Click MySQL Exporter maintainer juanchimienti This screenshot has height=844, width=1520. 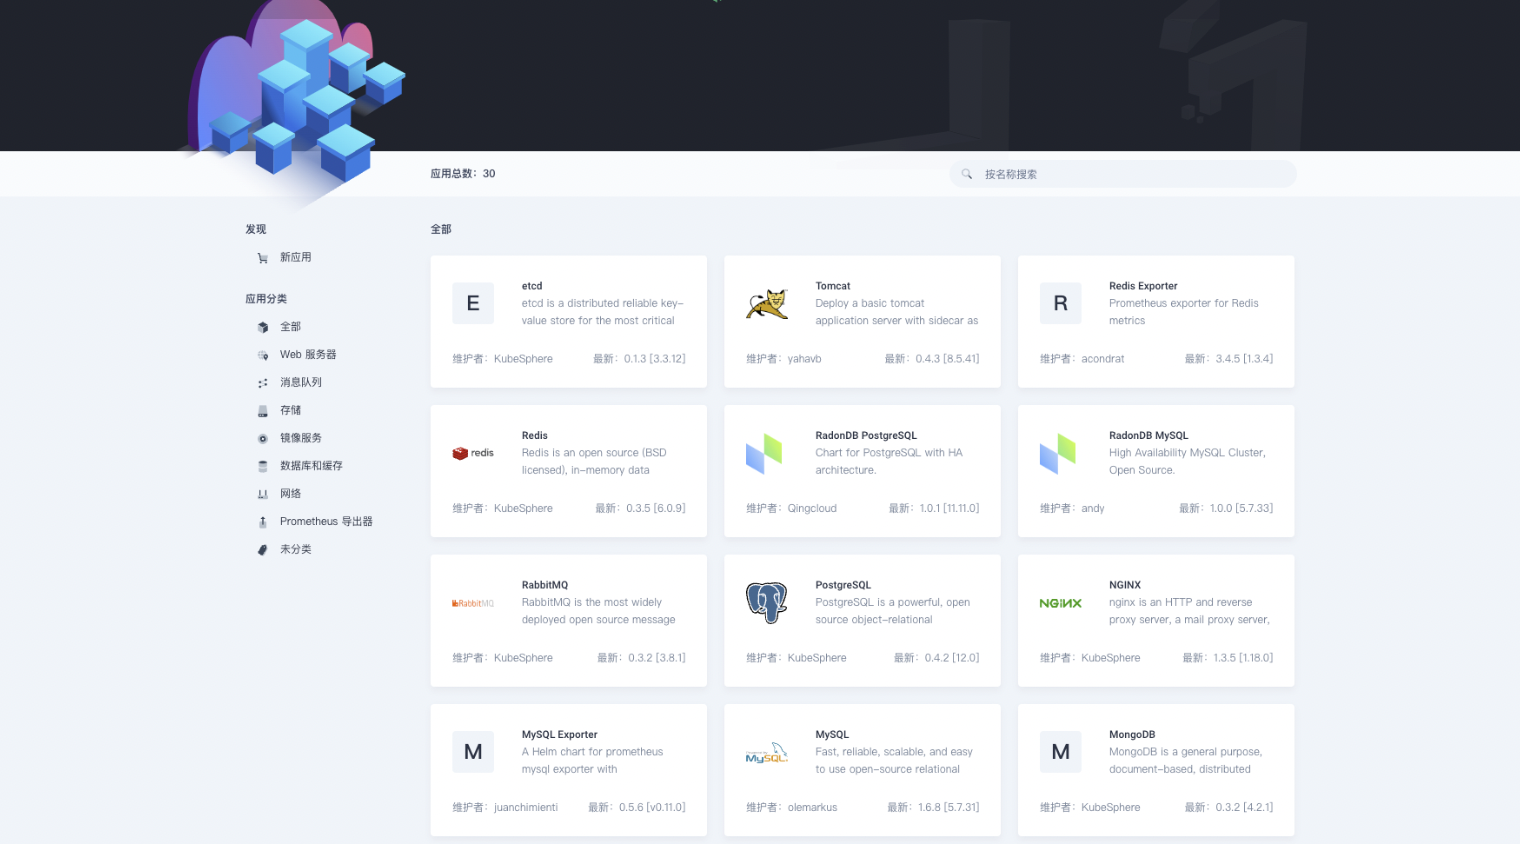[x=526, y=808]
